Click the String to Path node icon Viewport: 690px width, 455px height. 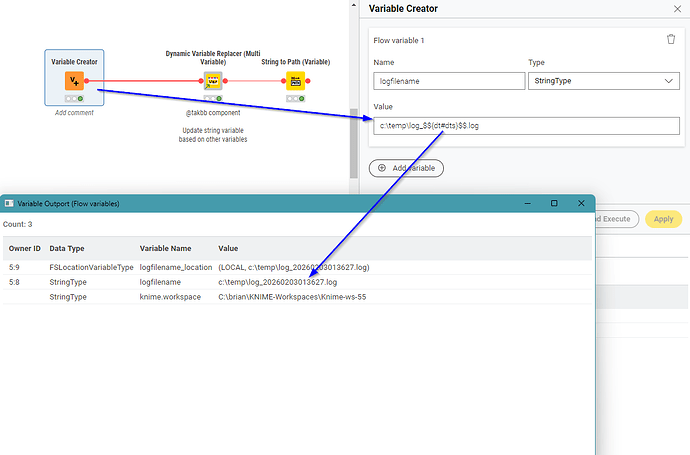(296, 81)
